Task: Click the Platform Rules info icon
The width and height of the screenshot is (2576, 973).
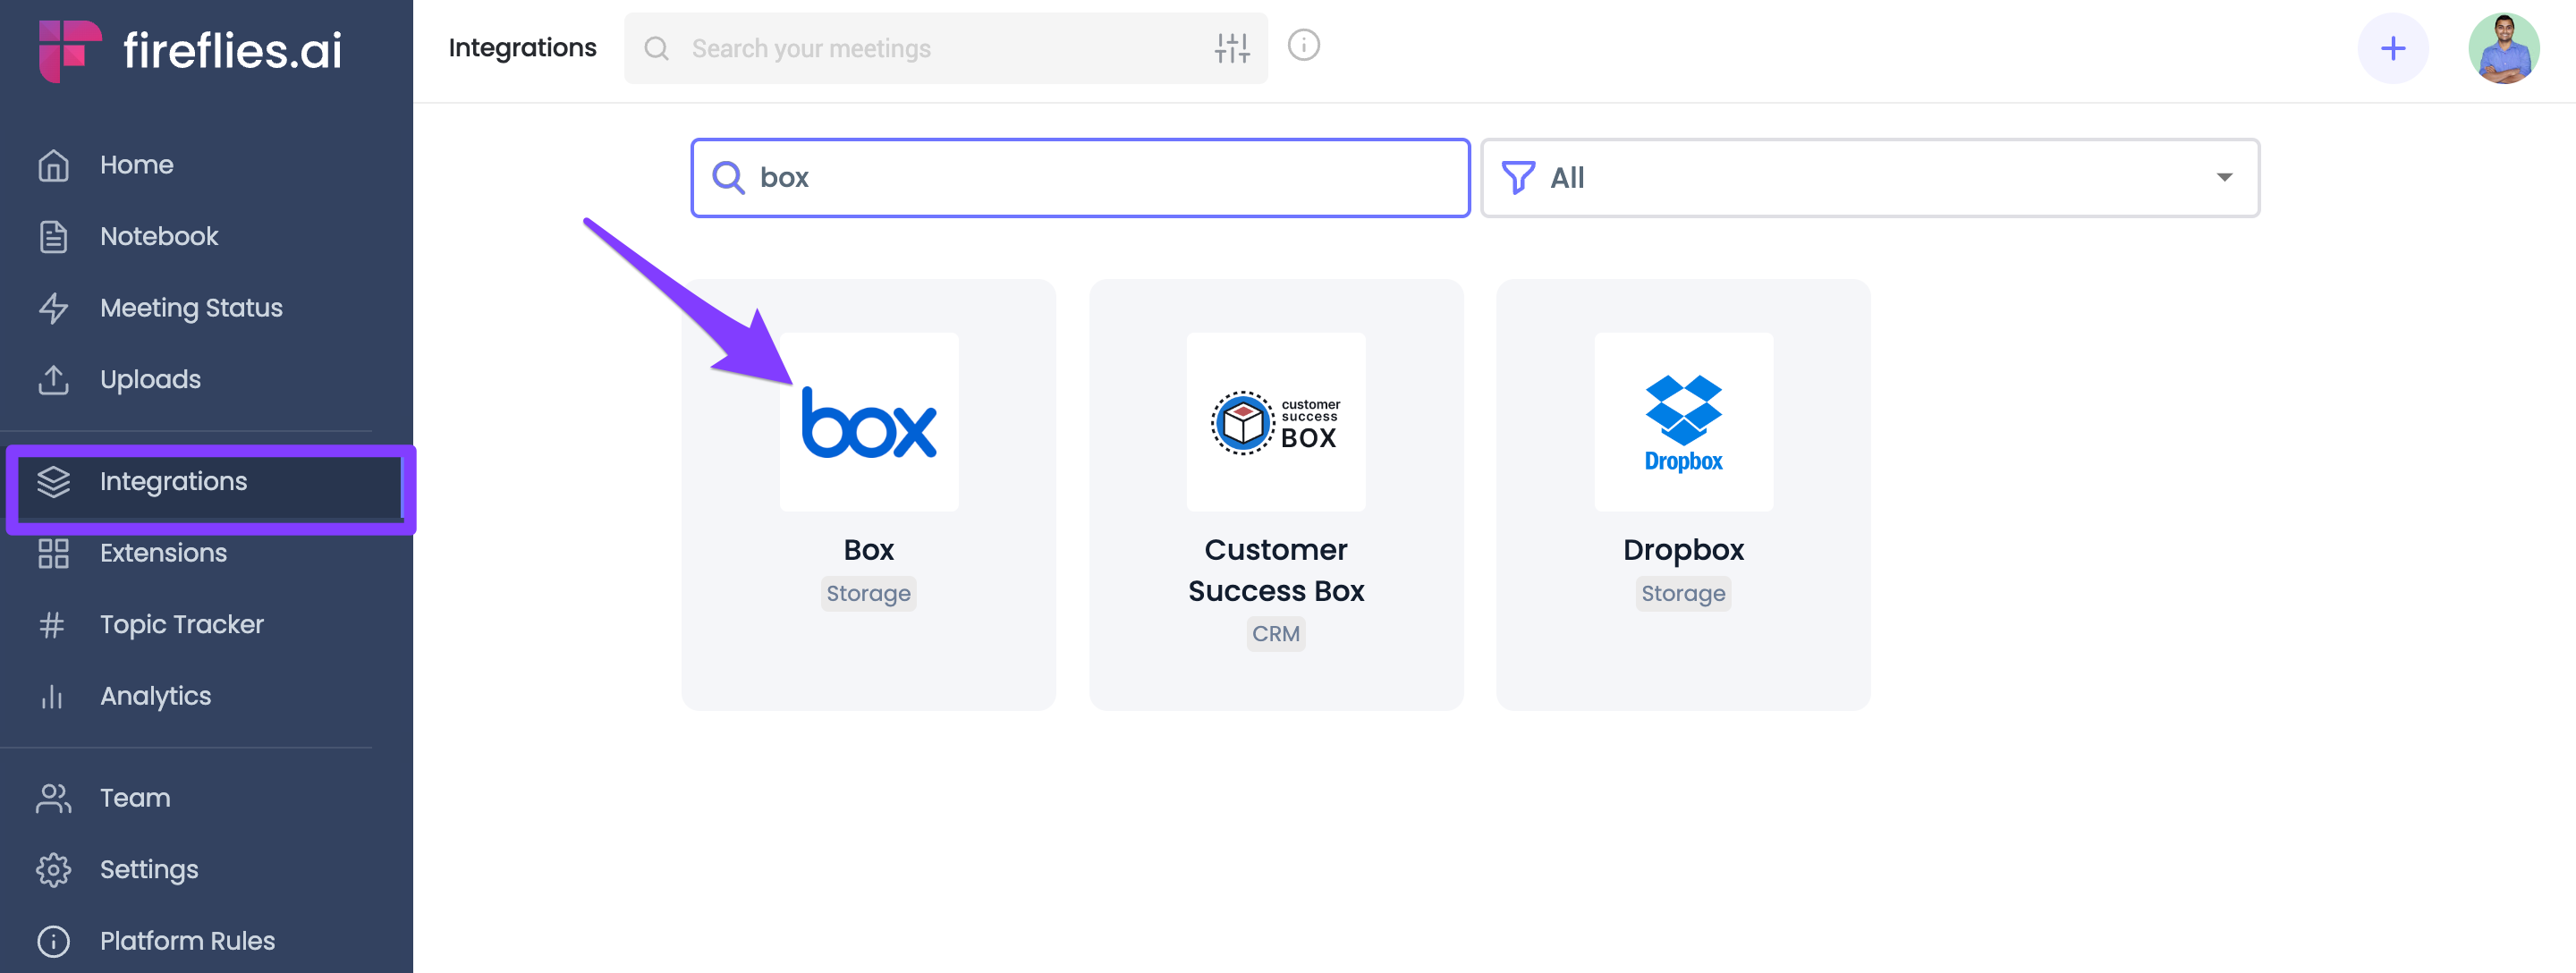Action: pos(53,941)
